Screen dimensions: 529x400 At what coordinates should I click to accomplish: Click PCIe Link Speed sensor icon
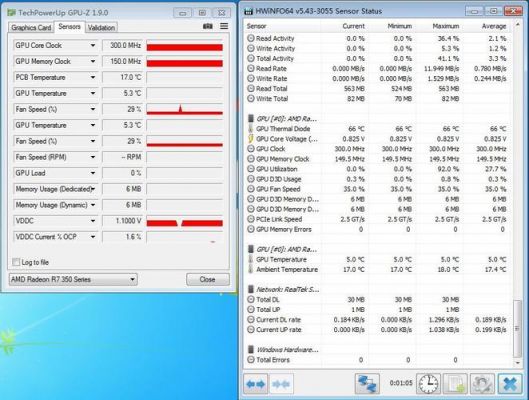[251, 219]
